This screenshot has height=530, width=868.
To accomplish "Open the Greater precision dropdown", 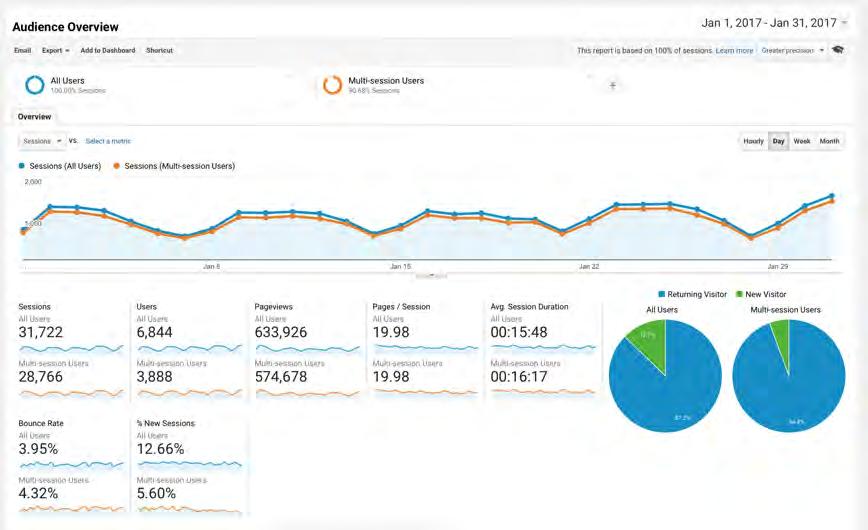I will tap(792, 50).
